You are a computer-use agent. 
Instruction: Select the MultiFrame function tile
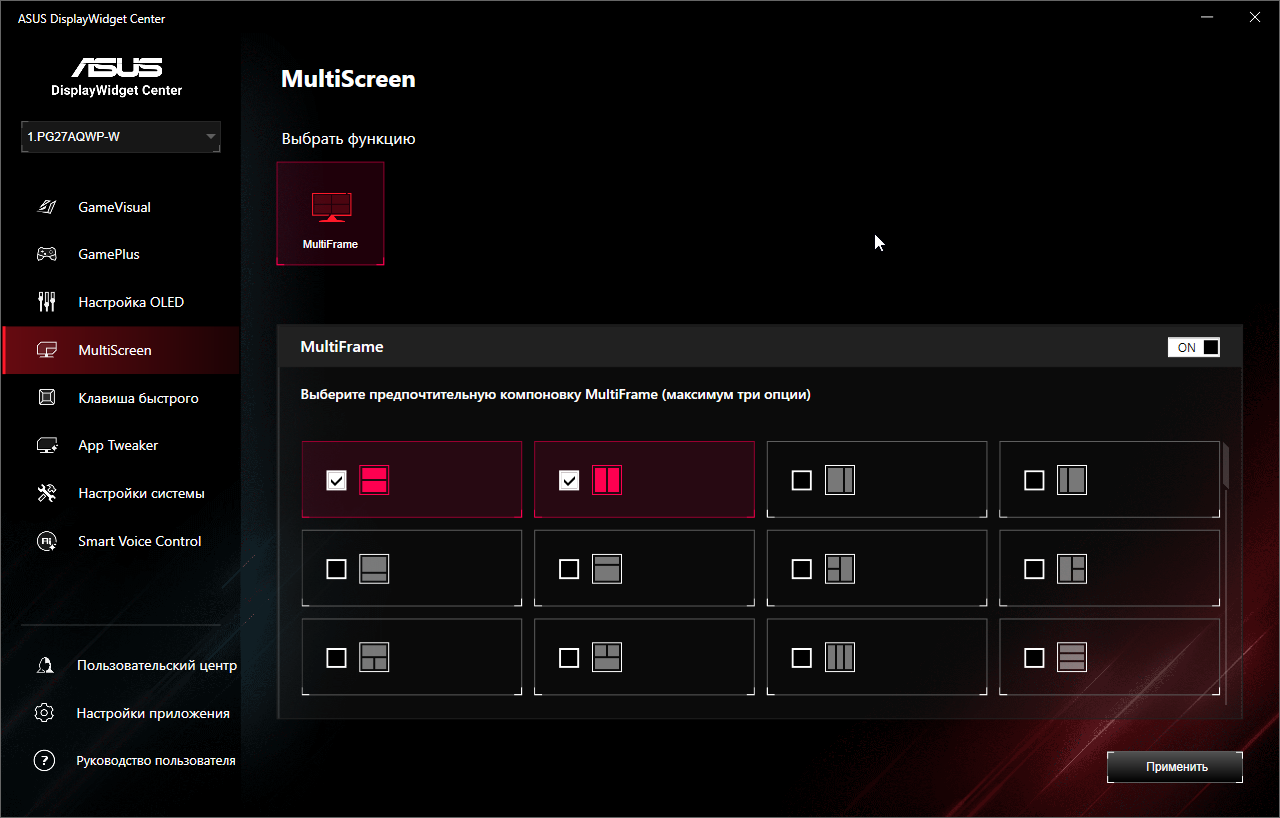click(330, 213)
